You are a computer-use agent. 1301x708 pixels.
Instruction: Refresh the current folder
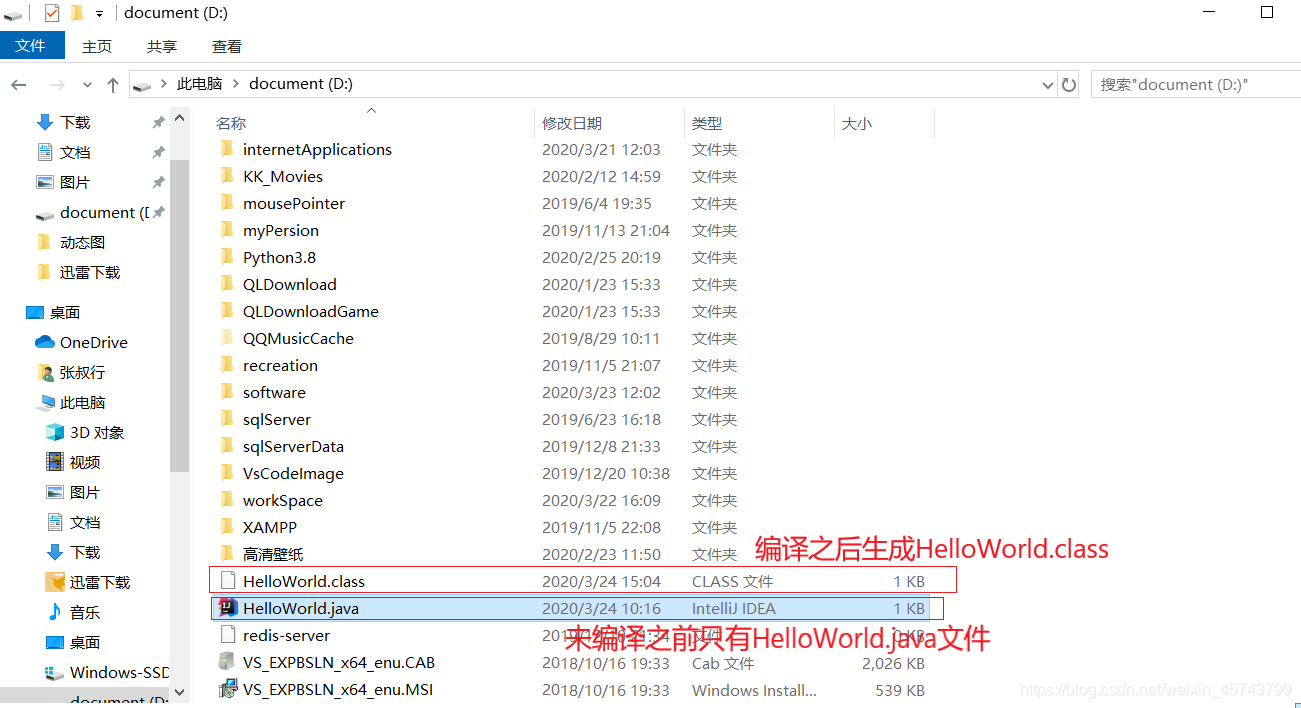pyautogui.click(x=1069, y=85)
